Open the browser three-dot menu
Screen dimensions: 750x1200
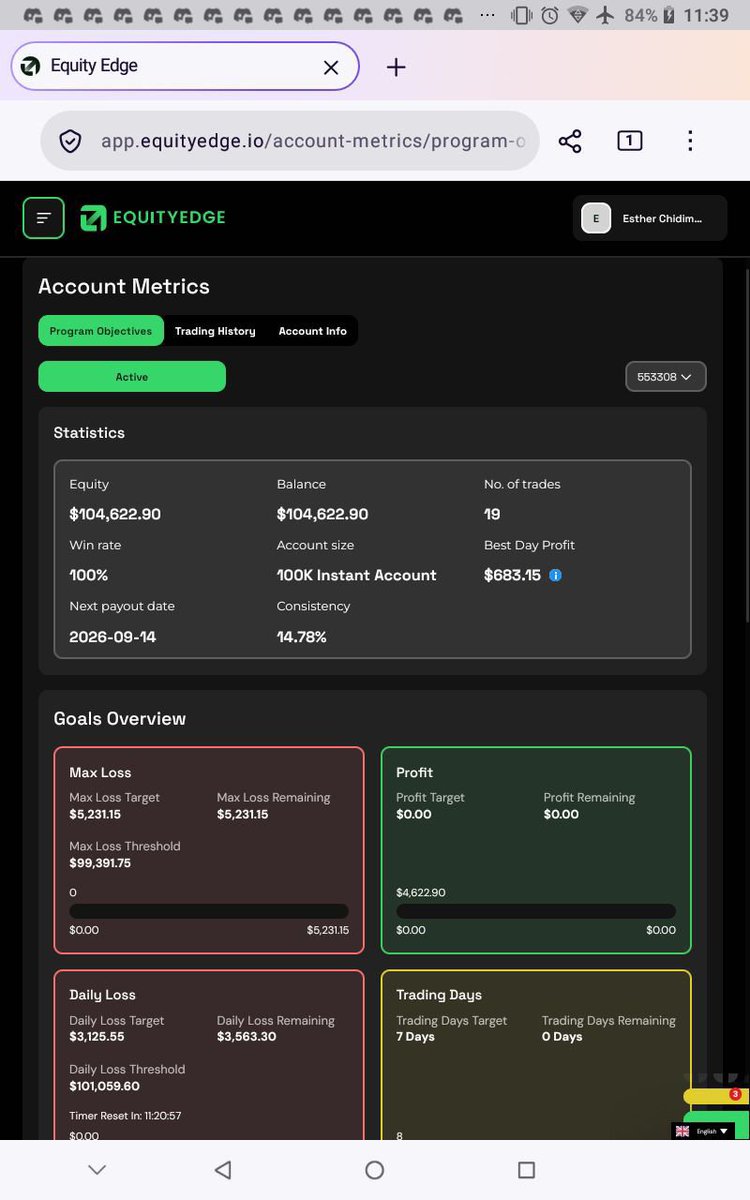click(x=690, y=141)
